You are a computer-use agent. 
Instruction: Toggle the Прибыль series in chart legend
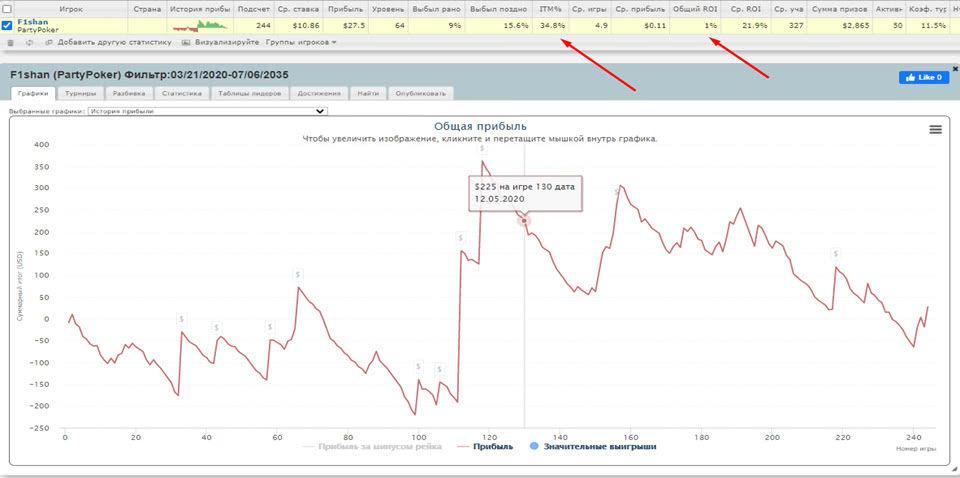pyautogui.click(x=492, y=446)
